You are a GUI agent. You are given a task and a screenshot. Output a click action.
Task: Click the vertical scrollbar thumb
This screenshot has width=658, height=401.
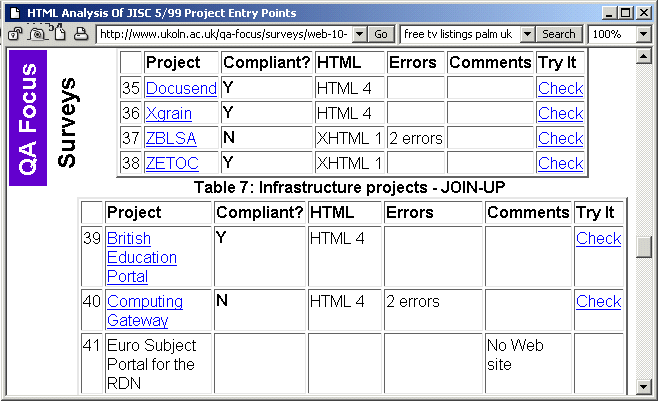(x=643, y=247)
